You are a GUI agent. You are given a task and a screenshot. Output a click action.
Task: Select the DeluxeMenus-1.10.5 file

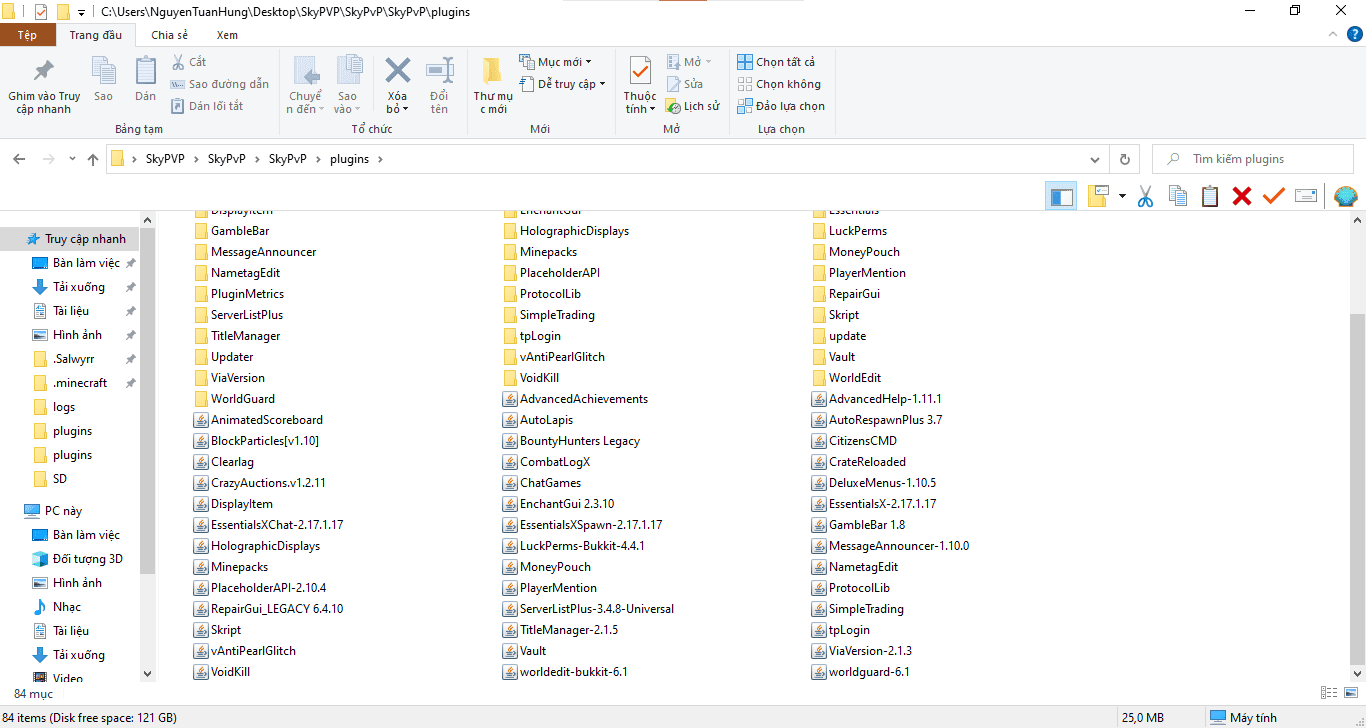click(882, 483)
